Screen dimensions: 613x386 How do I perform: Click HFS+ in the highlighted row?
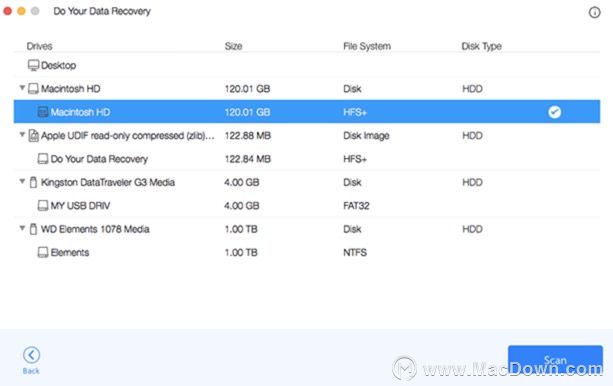pos(355,112)
